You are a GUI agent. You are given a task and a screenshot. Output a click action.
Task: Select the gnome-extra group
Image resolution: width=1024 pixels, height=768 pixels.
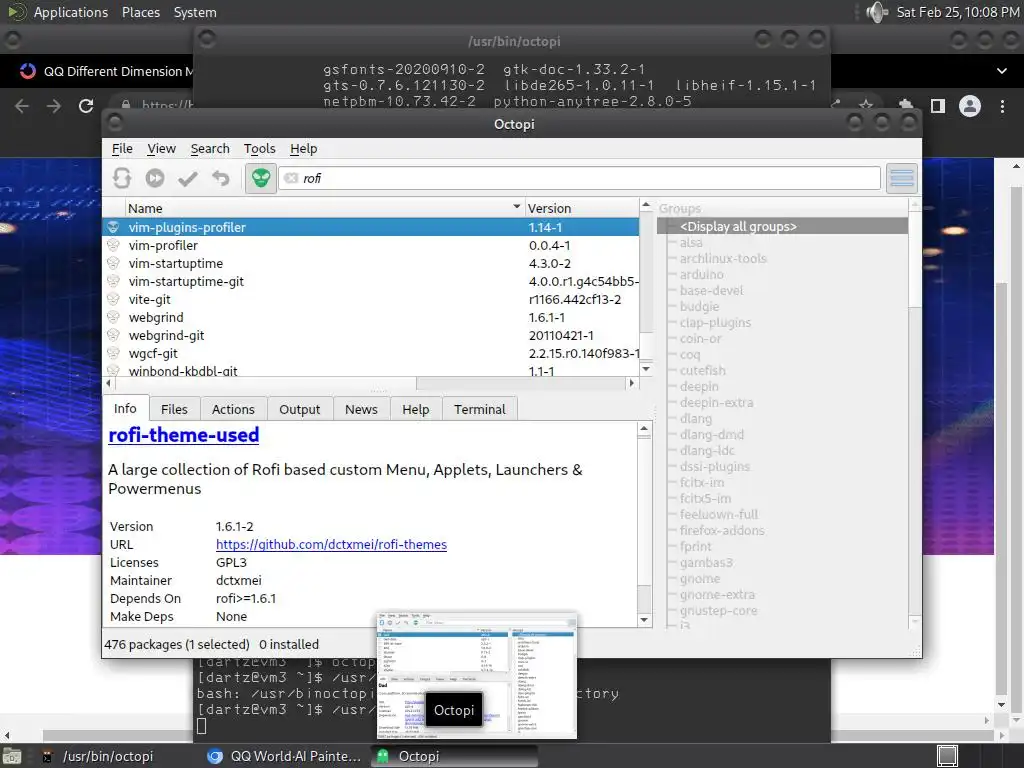click(x=717, y=595)
